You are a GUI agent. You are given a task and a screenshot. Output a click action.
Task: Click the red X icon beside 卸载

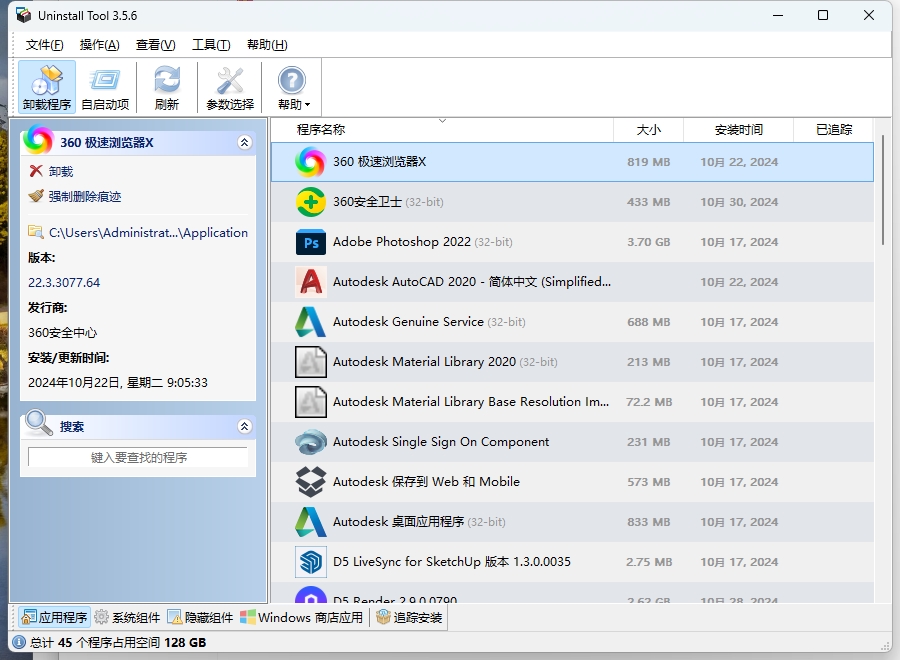(x=36, y=171)
